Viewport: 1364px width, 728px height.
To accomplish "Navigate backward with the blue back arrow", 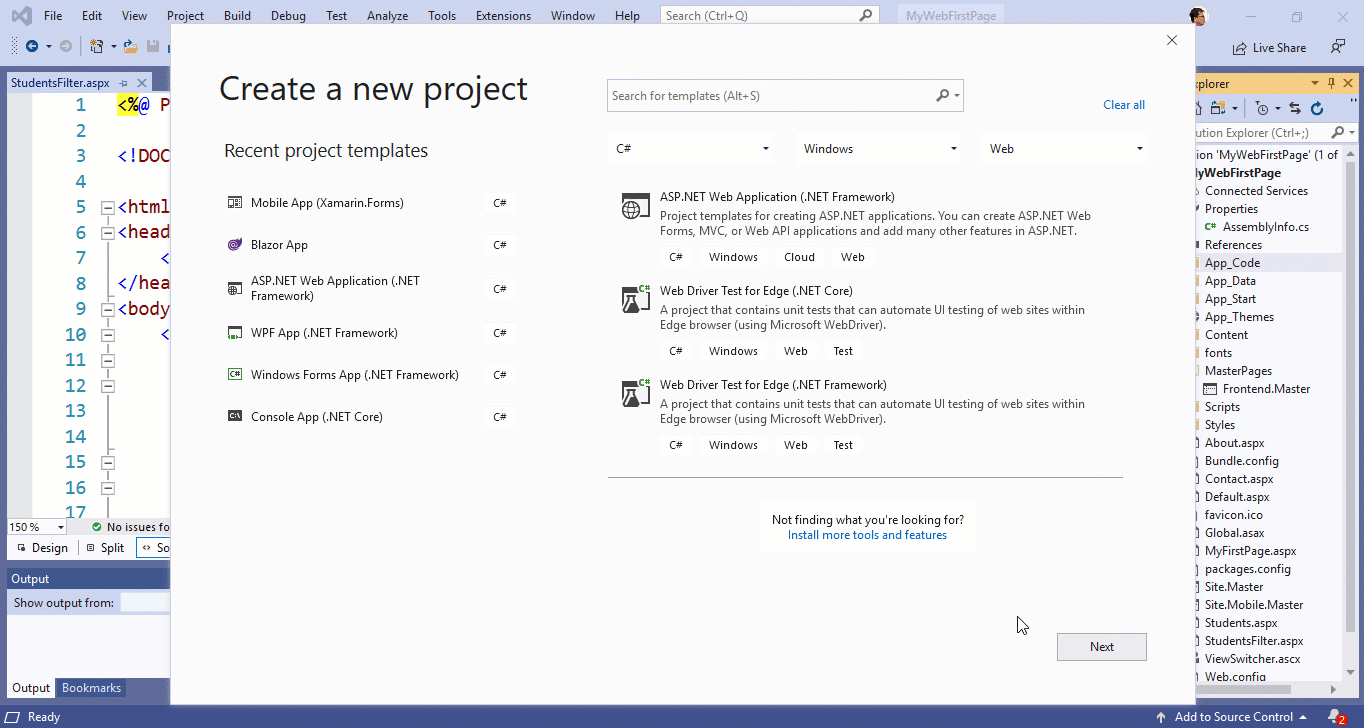I will point(31,46).
